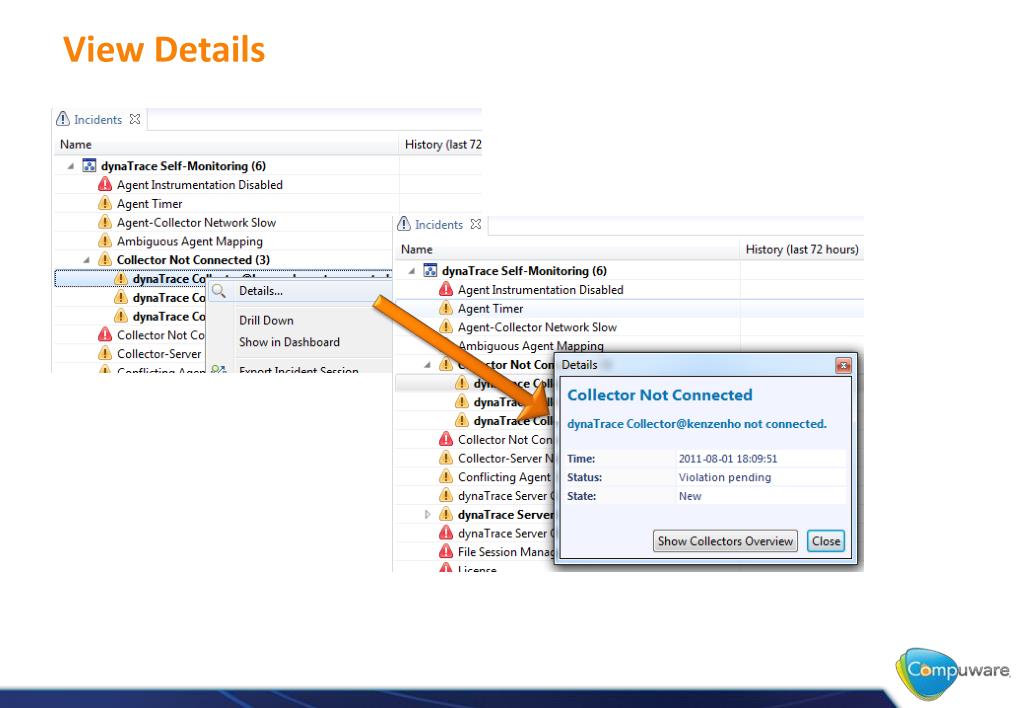Collapse dynaTrace Self-Monitoring (6) in left window
Viewport: 1023px width, 708px height.
click(70, 166)
